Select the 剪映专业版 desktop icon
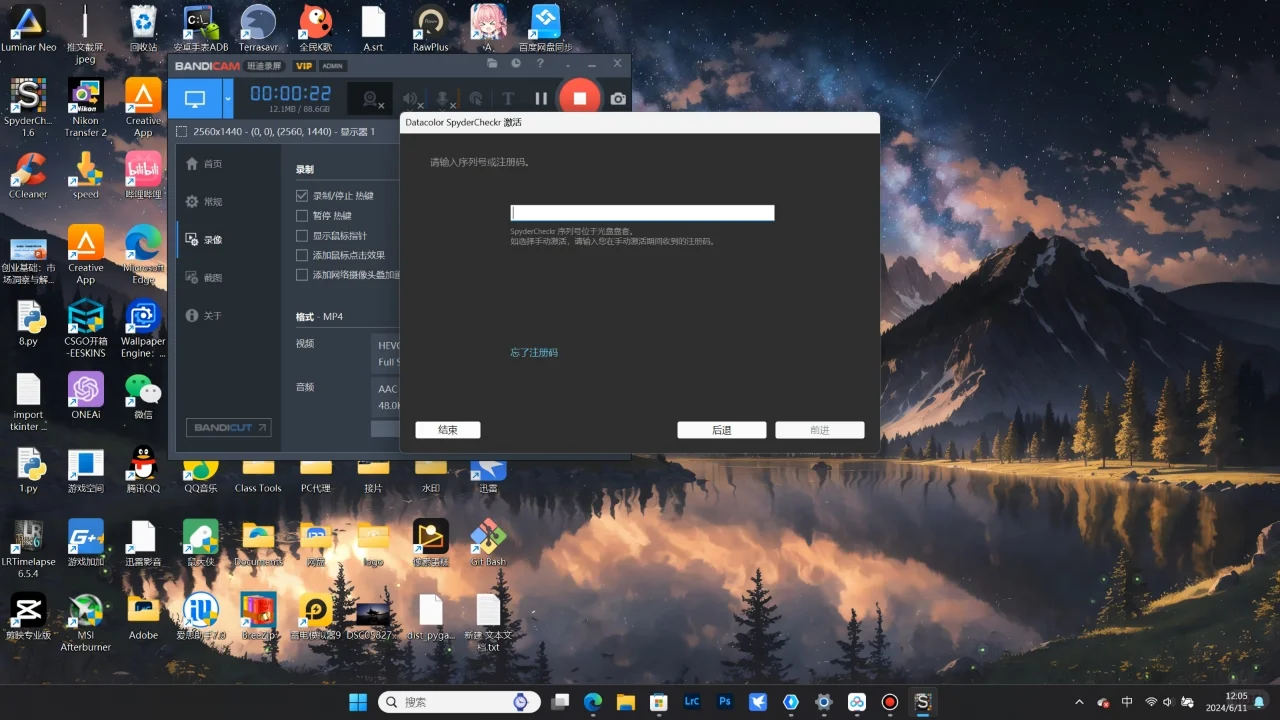 28,616
